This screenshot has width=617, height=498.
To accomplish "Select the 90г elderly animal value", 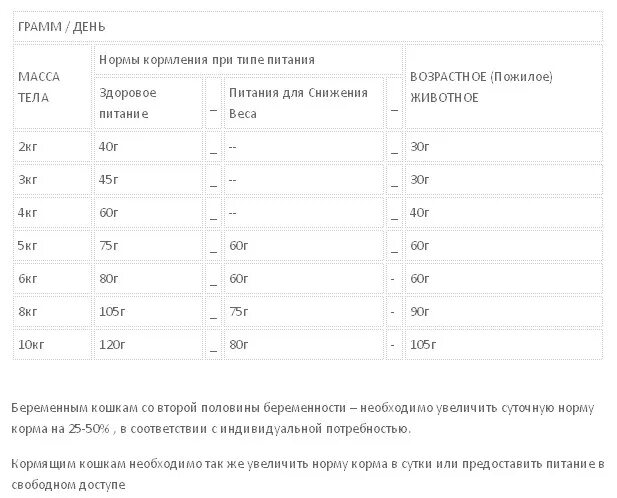I will point(504,312).
